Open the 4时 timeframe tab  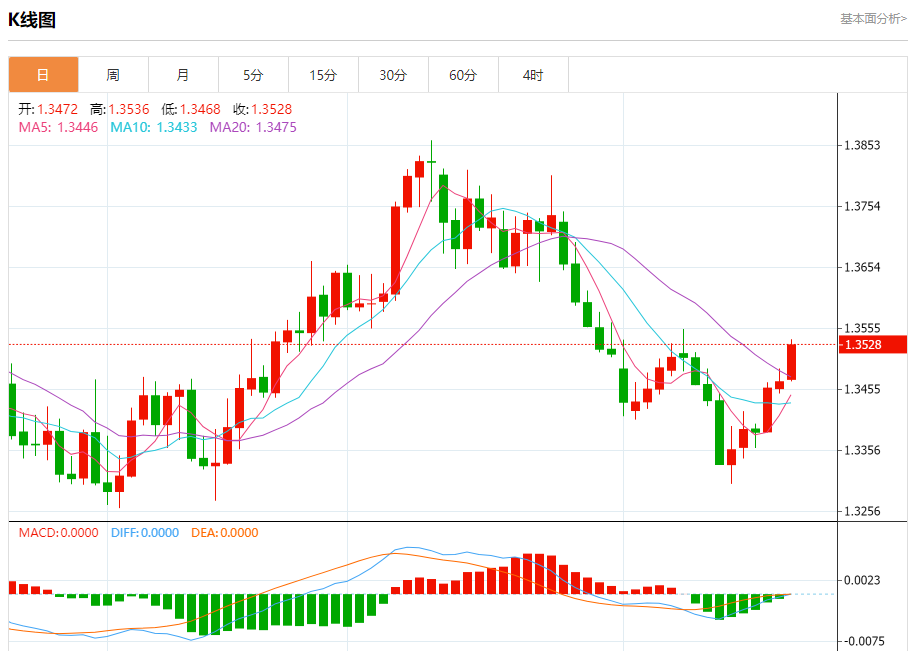(533, 75)
